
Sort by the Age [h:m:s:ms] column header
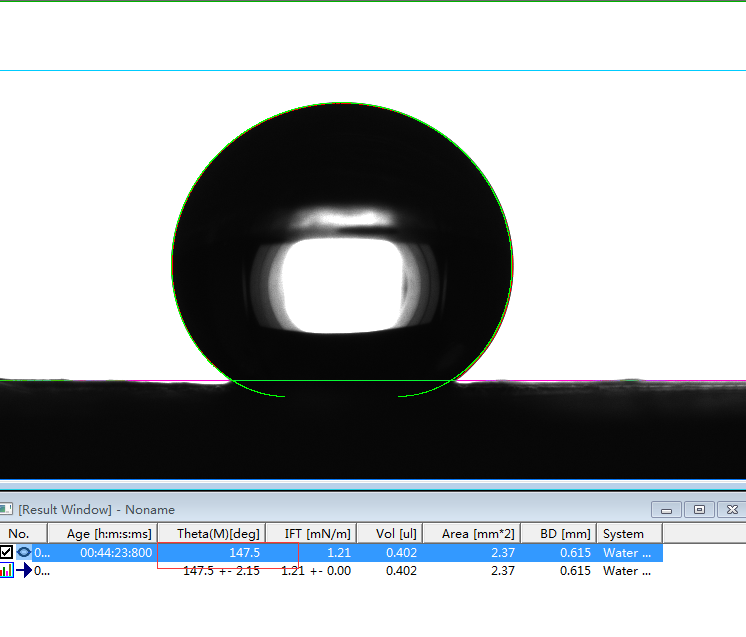pos(102,534)
